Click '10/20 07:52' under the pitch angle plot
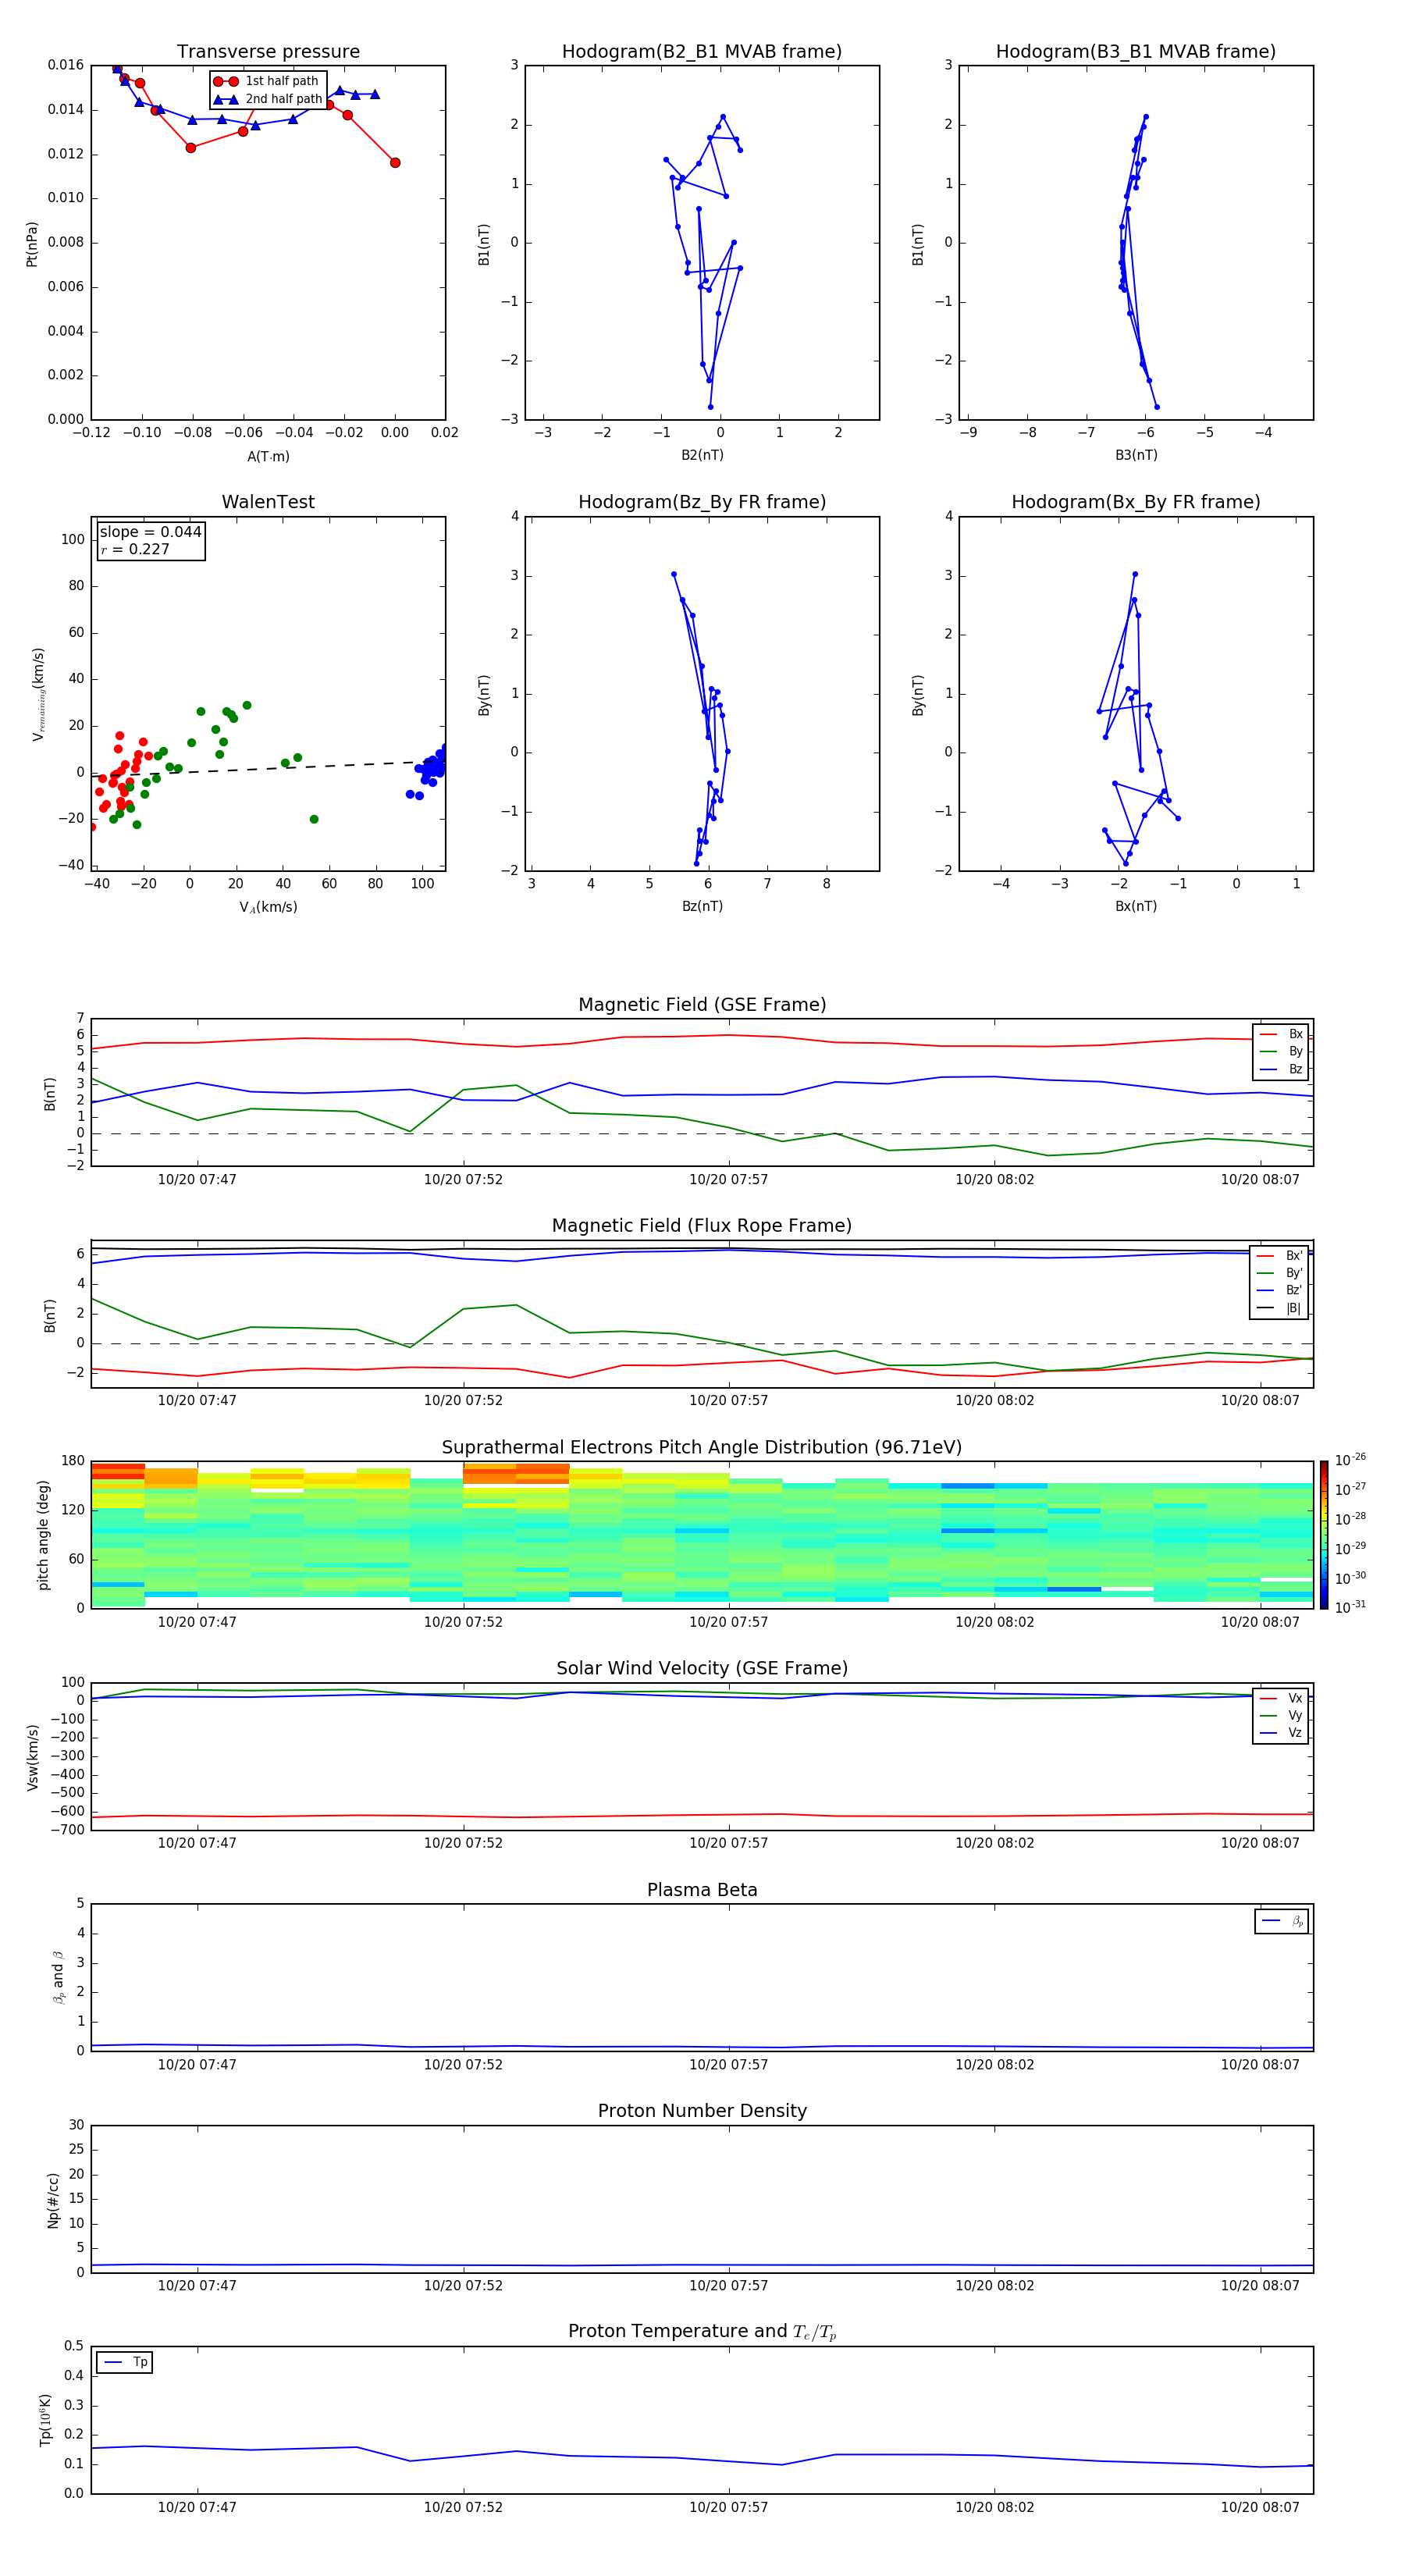 (463, 1622)
